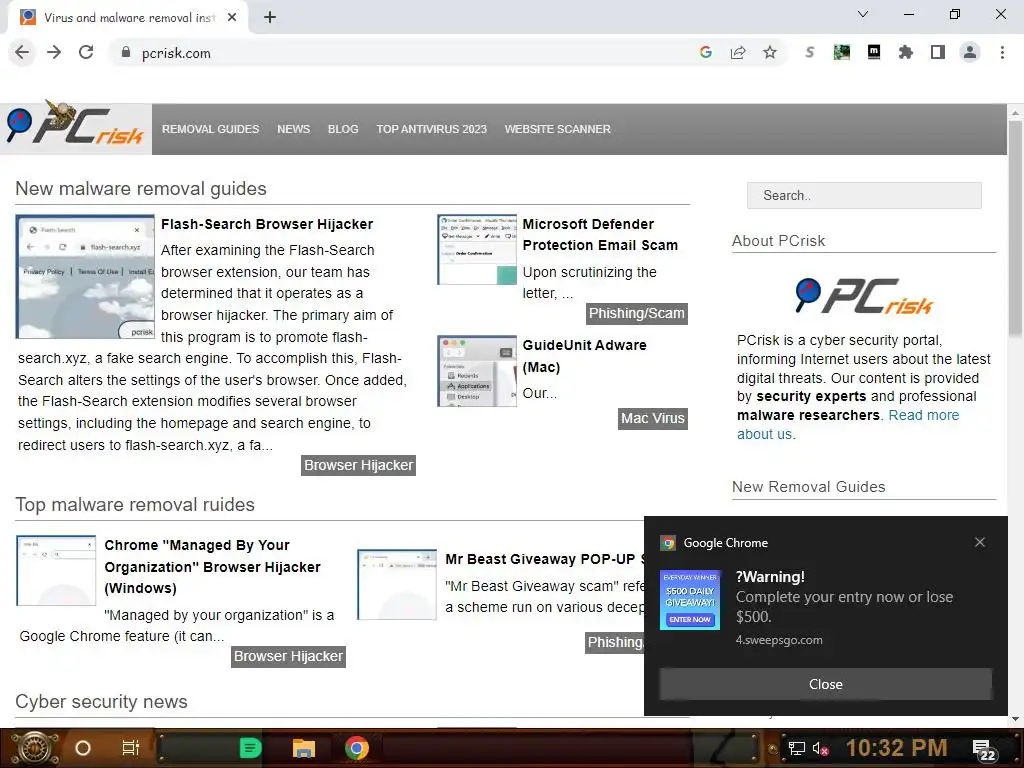The width and height of the screenshot is (1024, 768).
Task: Open the GuideUnit Adware thumbnail
Action: click(477, 371)
